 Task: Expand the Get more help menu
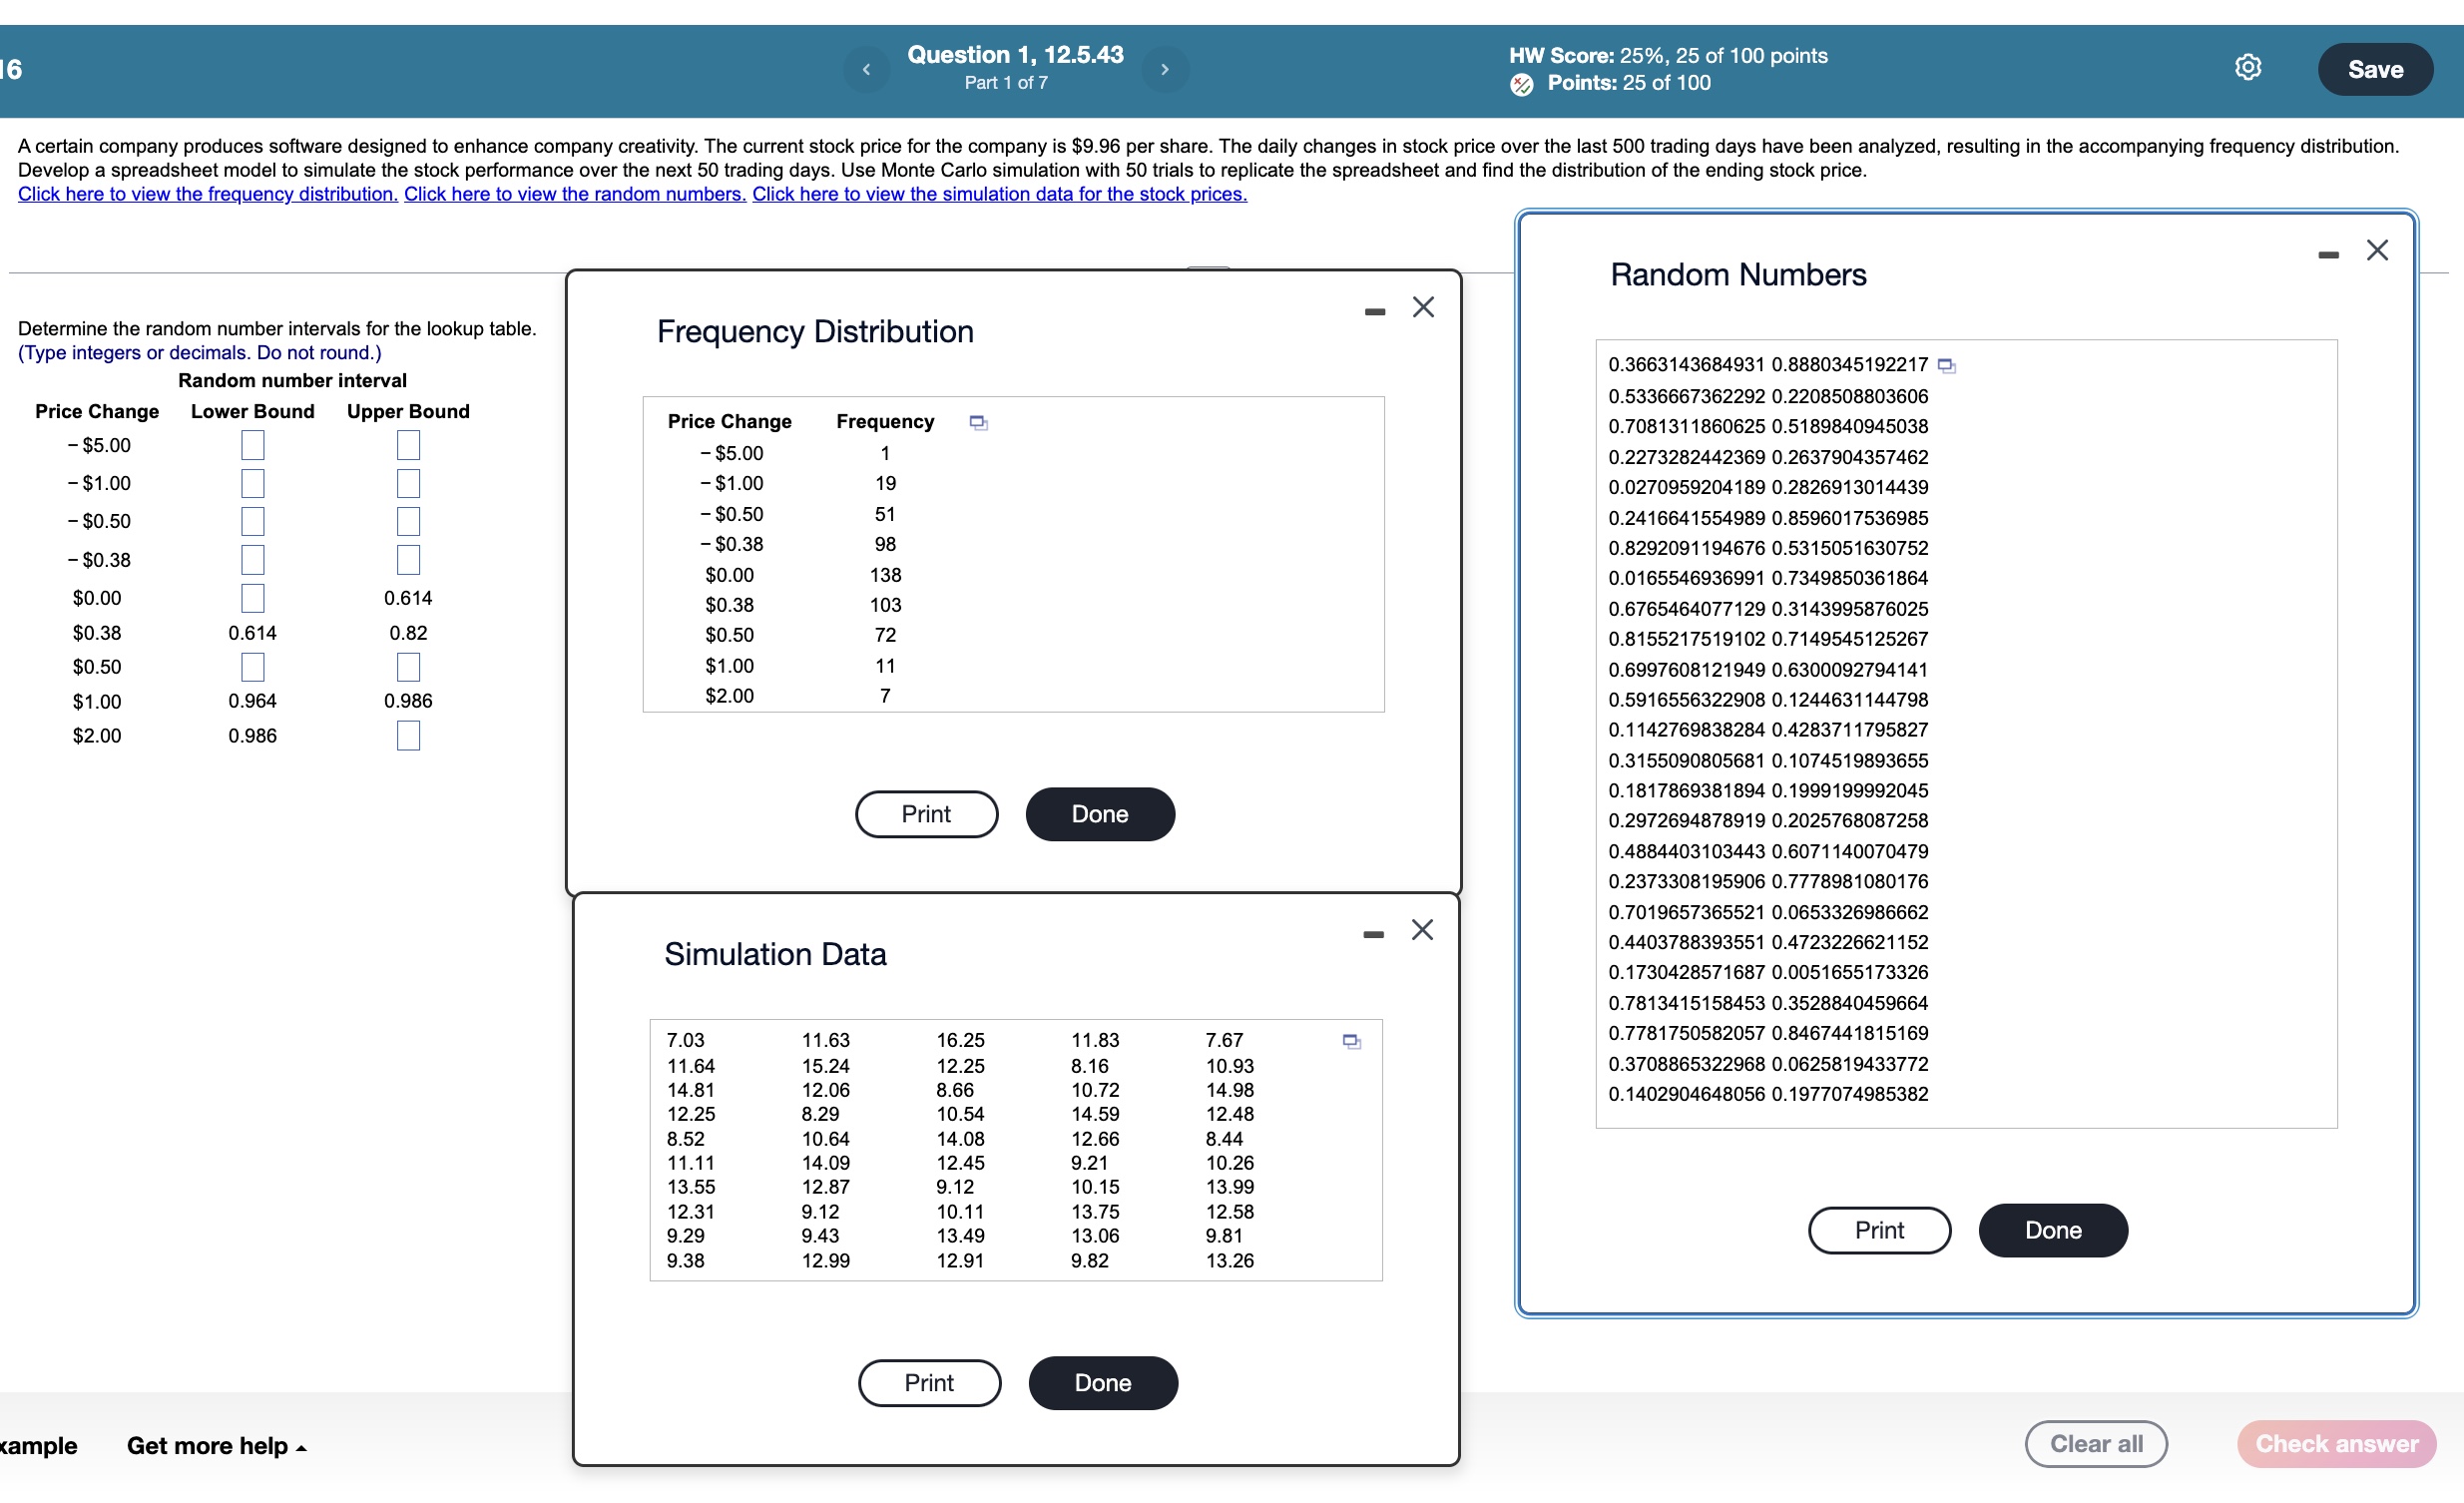pos(216,1446)
